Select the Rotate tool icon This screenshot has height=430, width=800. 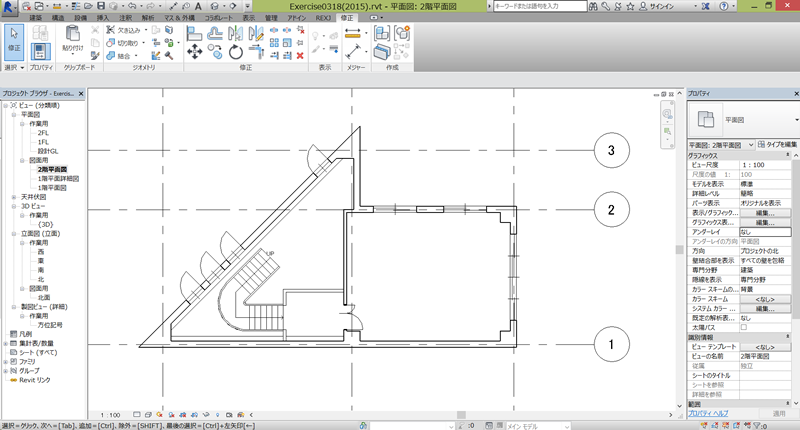235,52
